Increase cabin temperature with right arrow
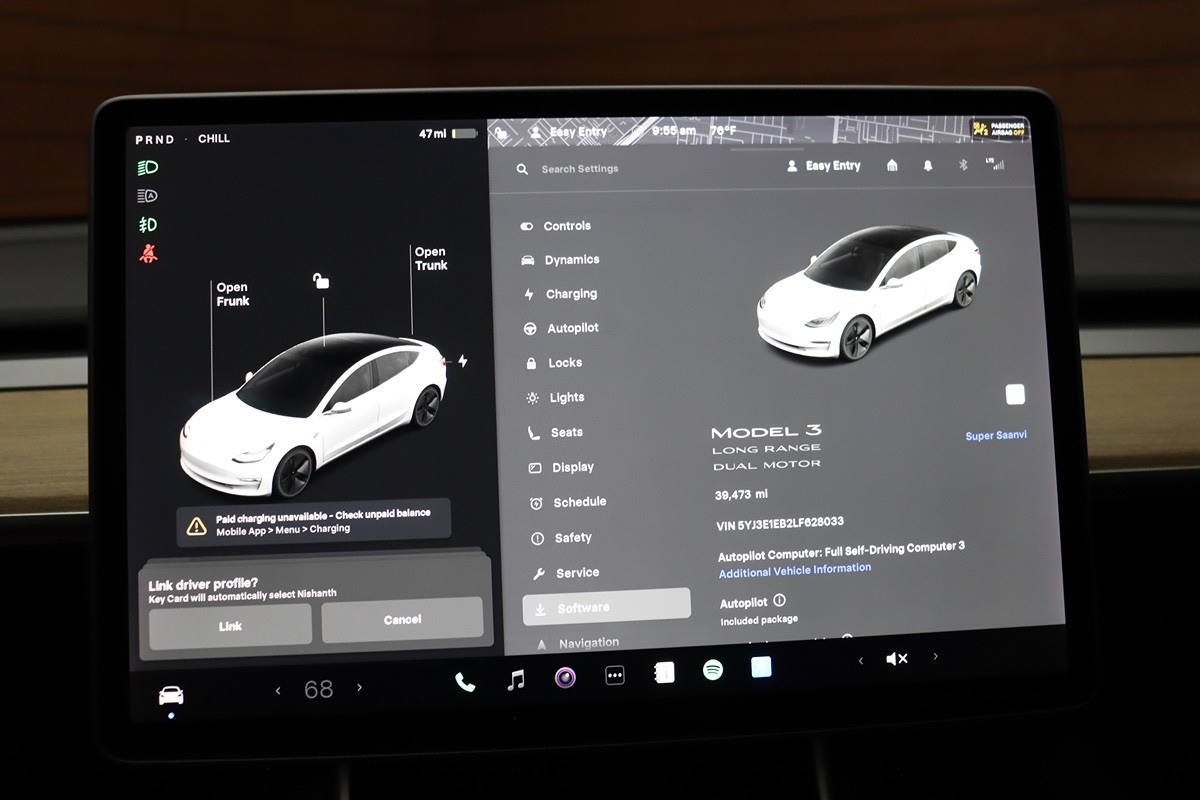Image resolution: width=1200 pixels, height=800 pixels. pyautogui.click(x=360, y=688)
